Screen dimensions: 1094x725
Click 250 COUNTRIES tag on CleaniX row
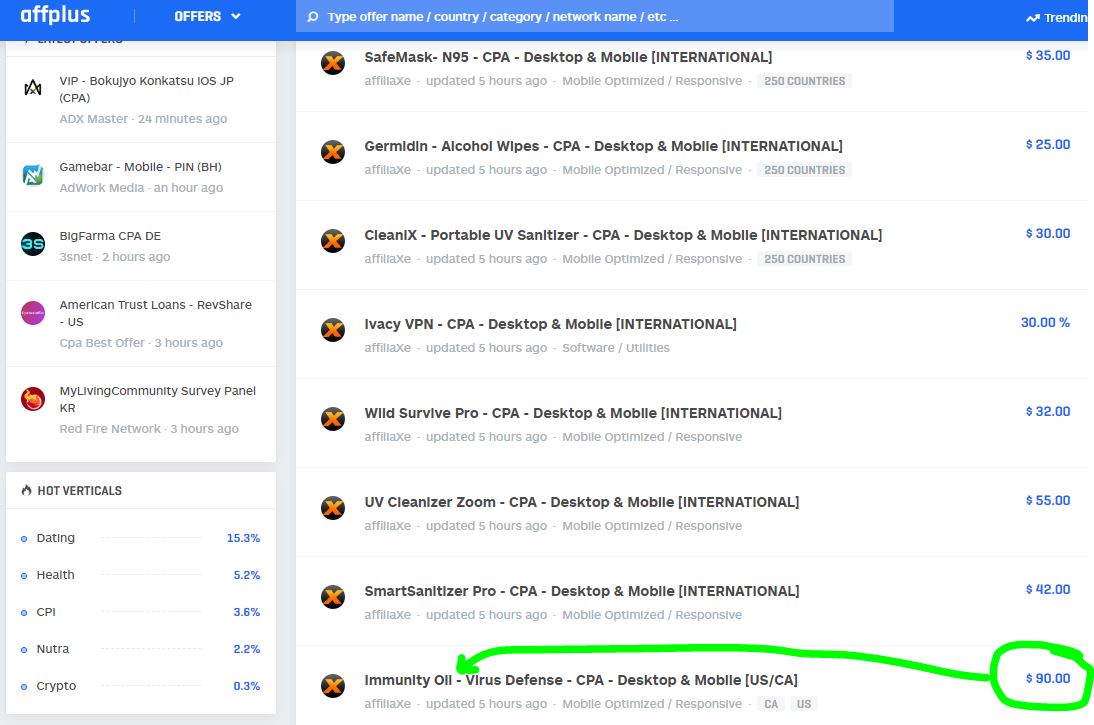click(804, 259)
